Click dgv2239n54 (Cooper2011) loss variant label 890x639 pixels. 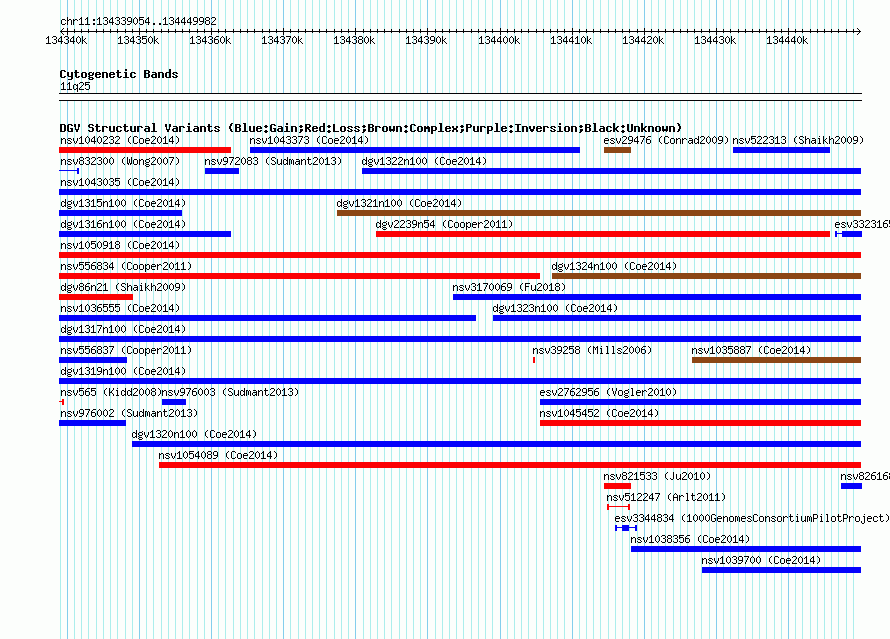click(444, 224)
